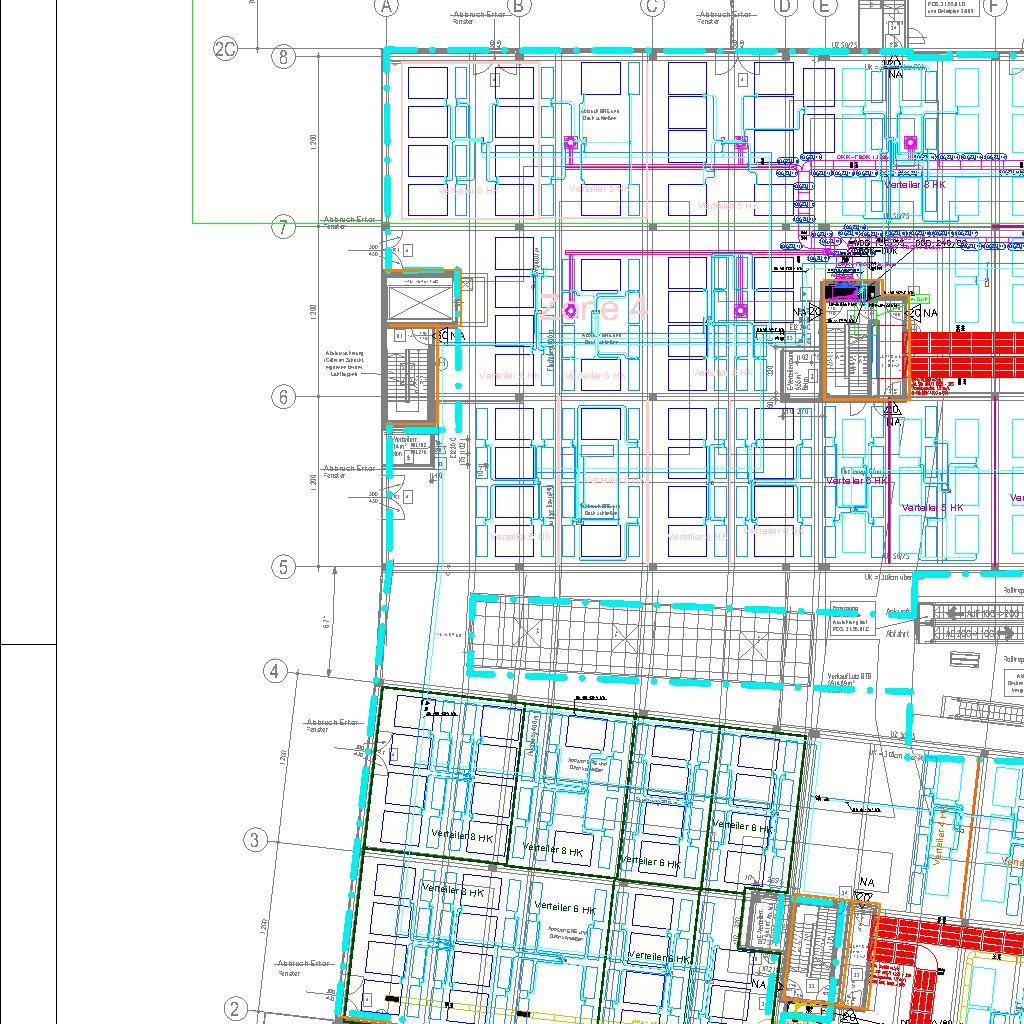Click the grid axis bubble labeled 2C
Viewport: 1024px width, 1024px height.
(225, 48)
